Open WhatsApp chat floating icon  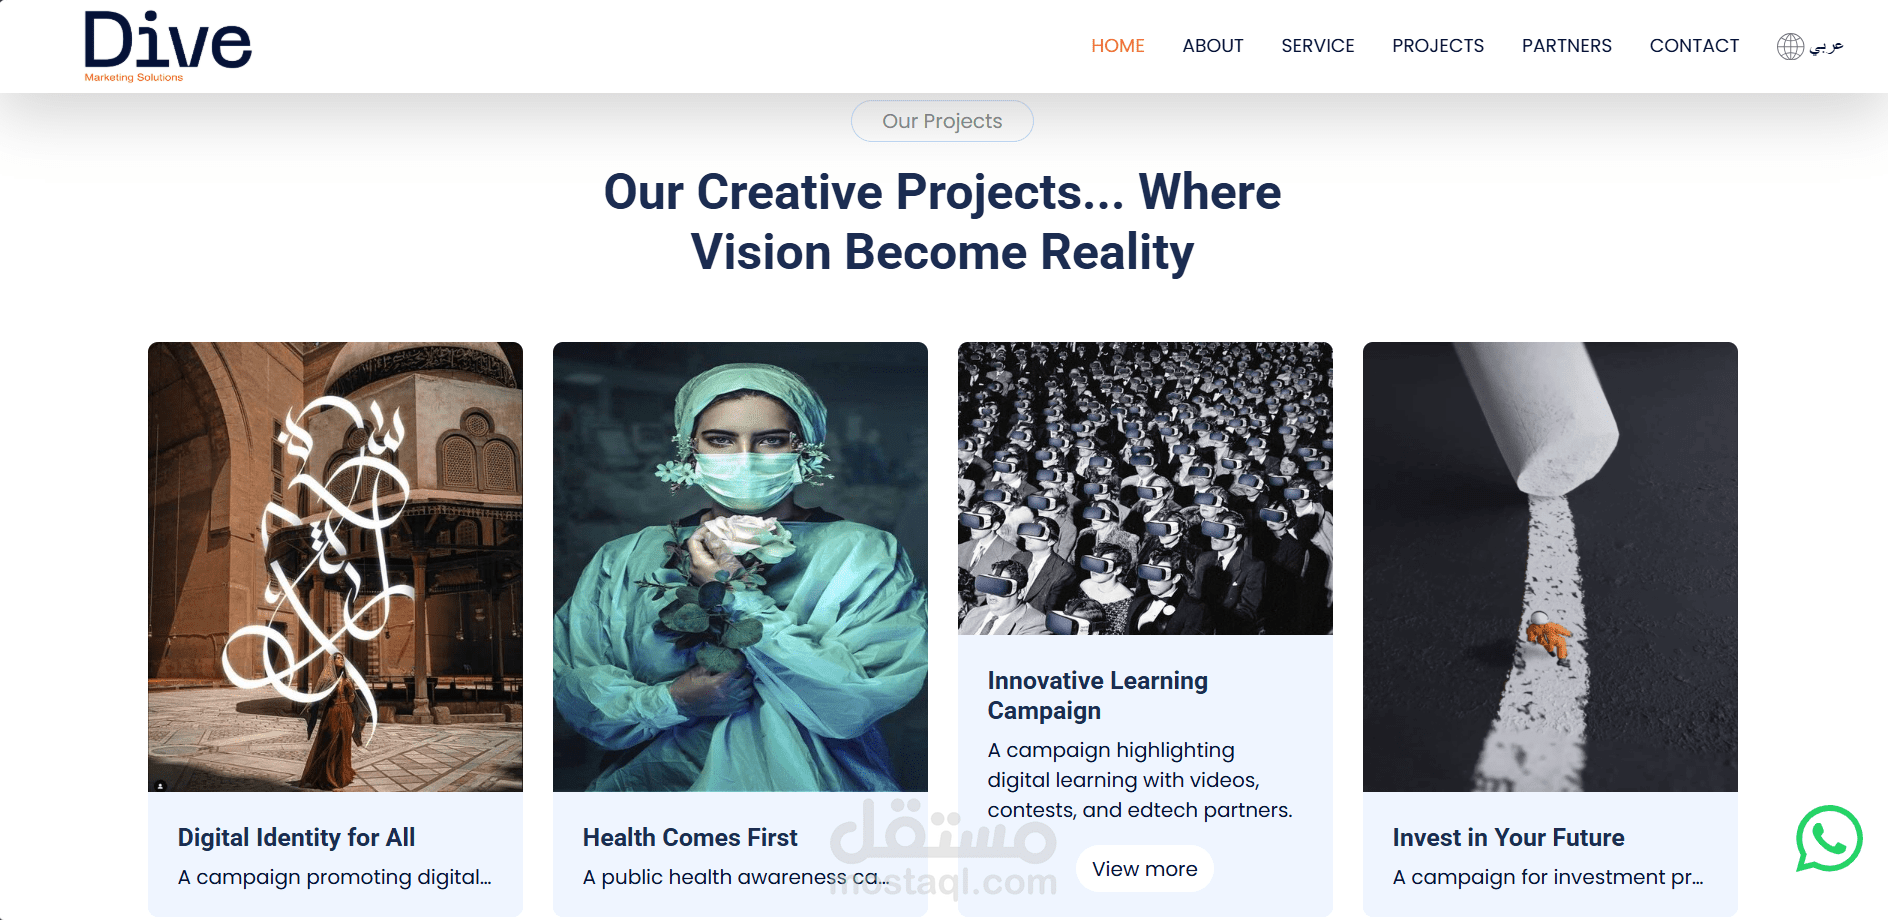(1829, 838)
